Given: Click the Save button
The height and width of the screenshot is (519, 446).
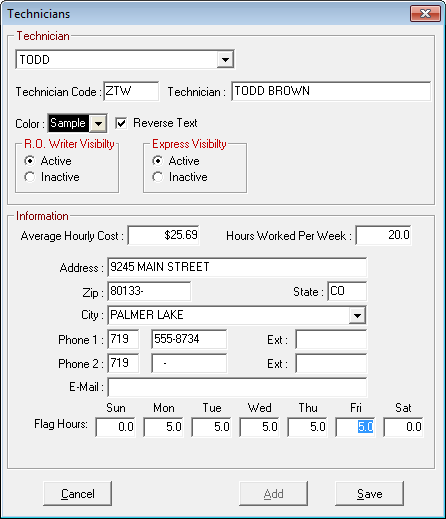Looking at the screenshot, I should click(369, 493).
